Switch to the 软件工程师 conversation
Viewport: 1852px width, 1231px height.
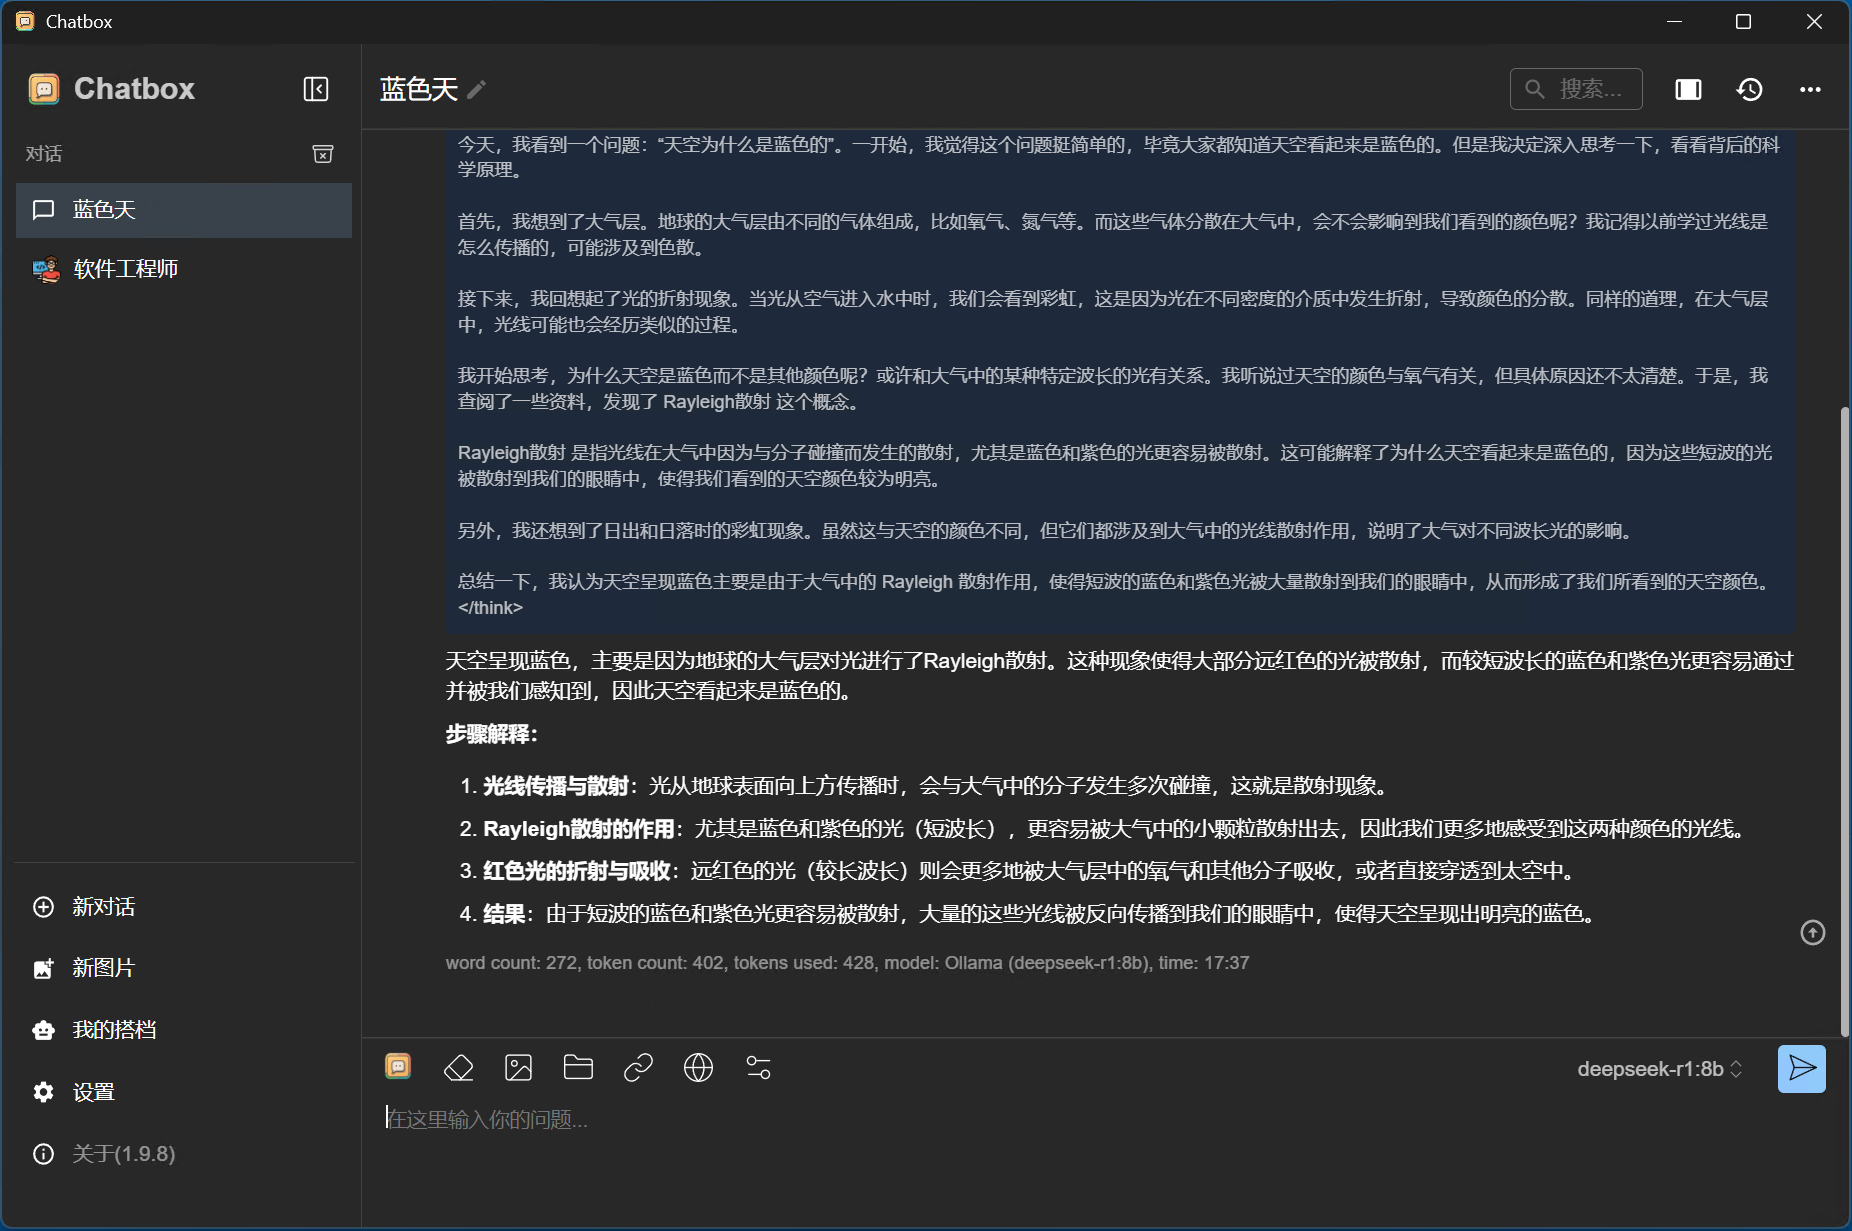click(x=126, y=268)
